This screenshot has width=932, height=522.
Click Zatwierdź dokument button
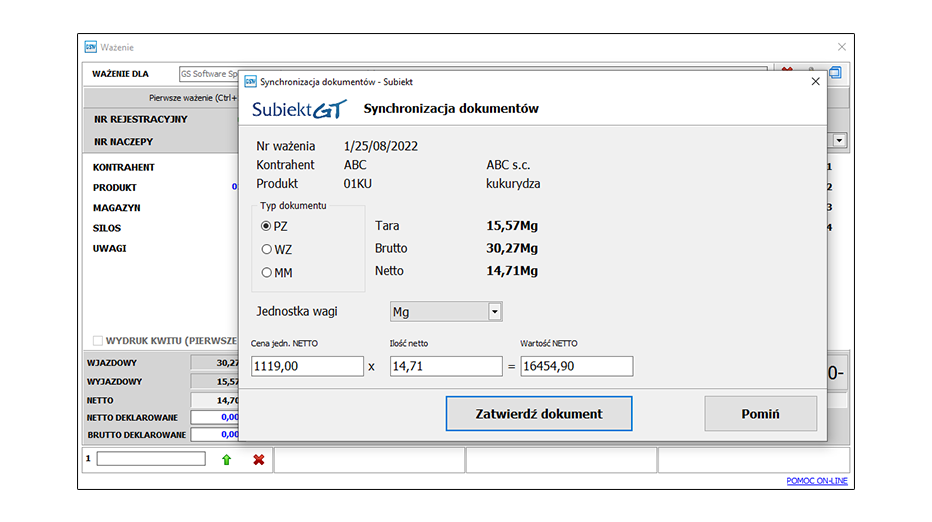coord(539,414)
